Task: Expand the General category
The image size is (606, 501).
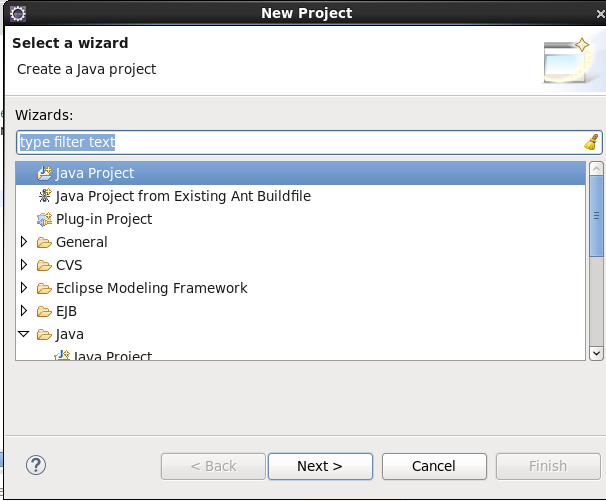Action: point(25,242)
